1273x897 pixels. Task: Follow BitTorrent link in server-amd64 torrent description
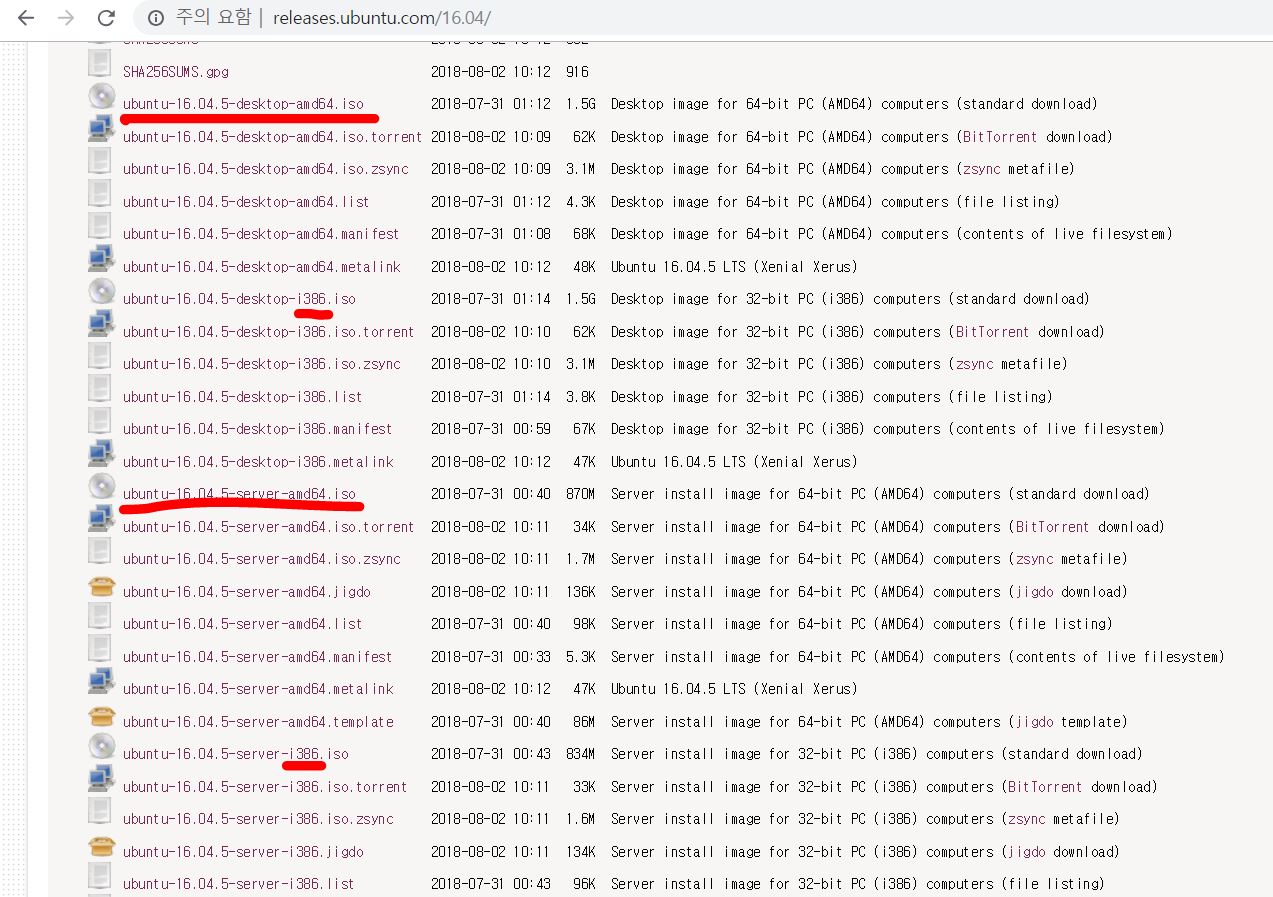(x=1054, y=527)
